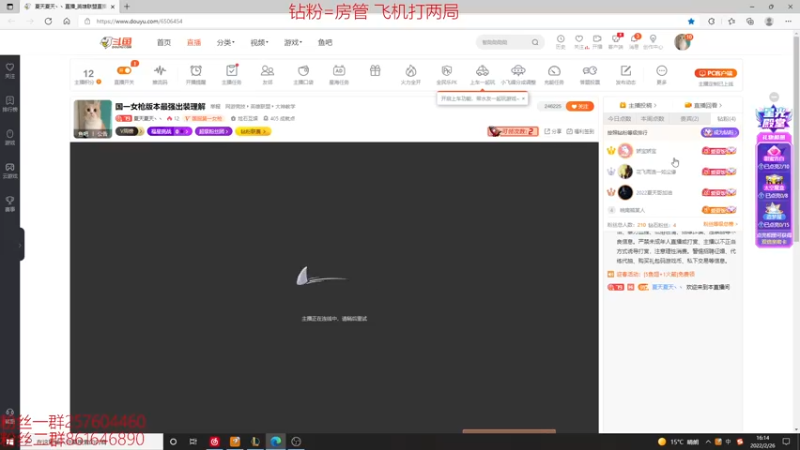Open the chat bubble voting icon
This screenshot has height=450, width=800.
point(590,70)
